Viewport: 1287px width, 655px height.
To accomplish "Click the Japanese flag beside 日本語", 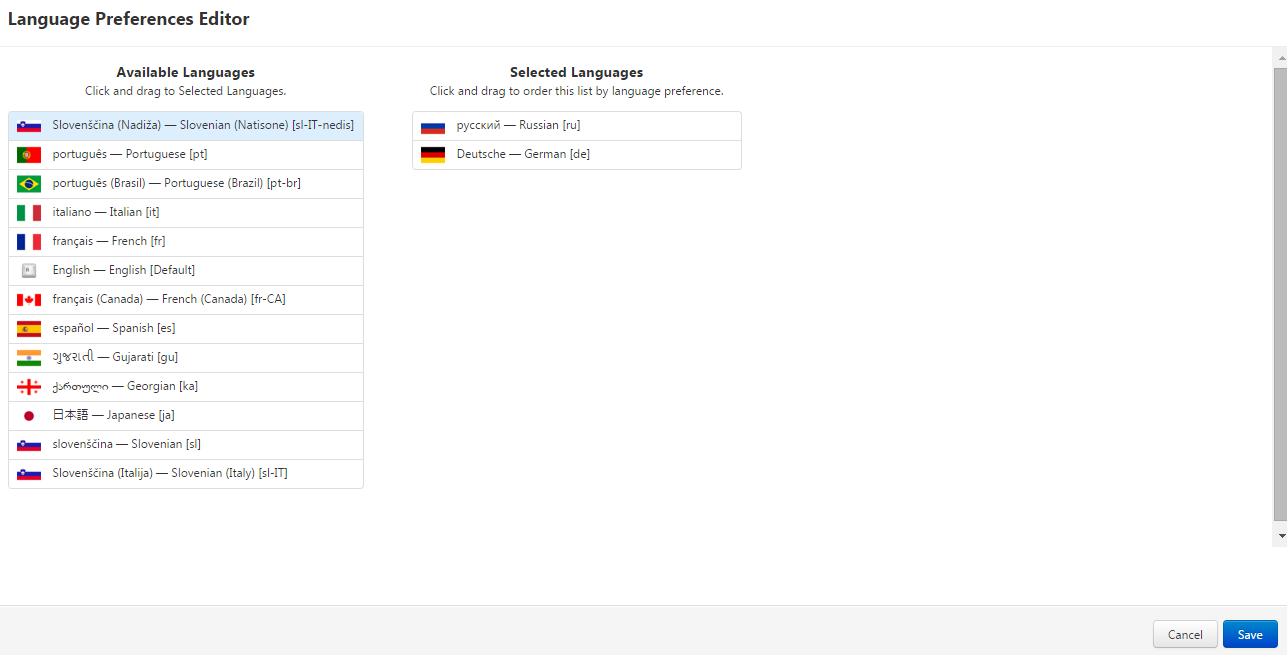I will (28, 415).
